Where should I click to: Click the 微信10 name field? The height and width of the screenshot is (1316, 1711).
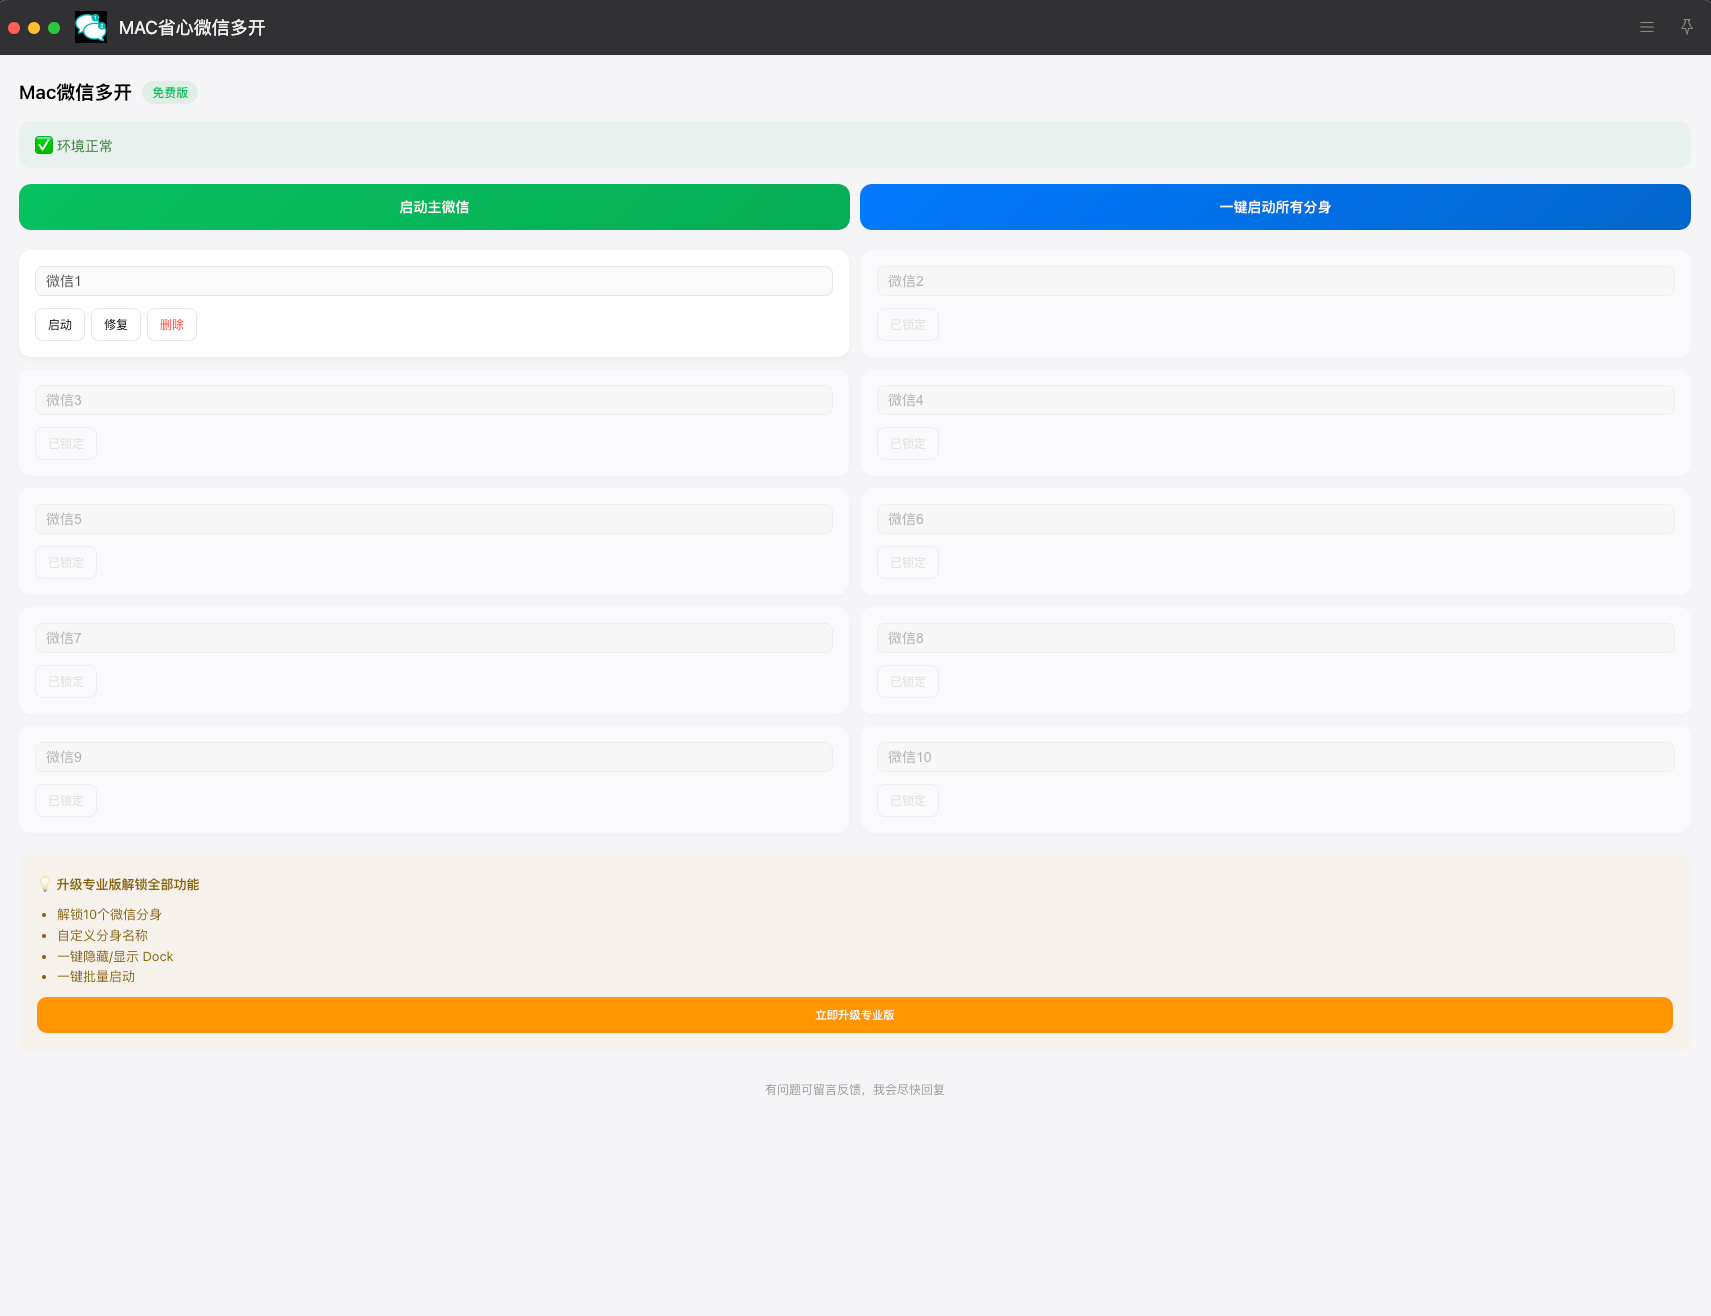(x=1275, y=757)
